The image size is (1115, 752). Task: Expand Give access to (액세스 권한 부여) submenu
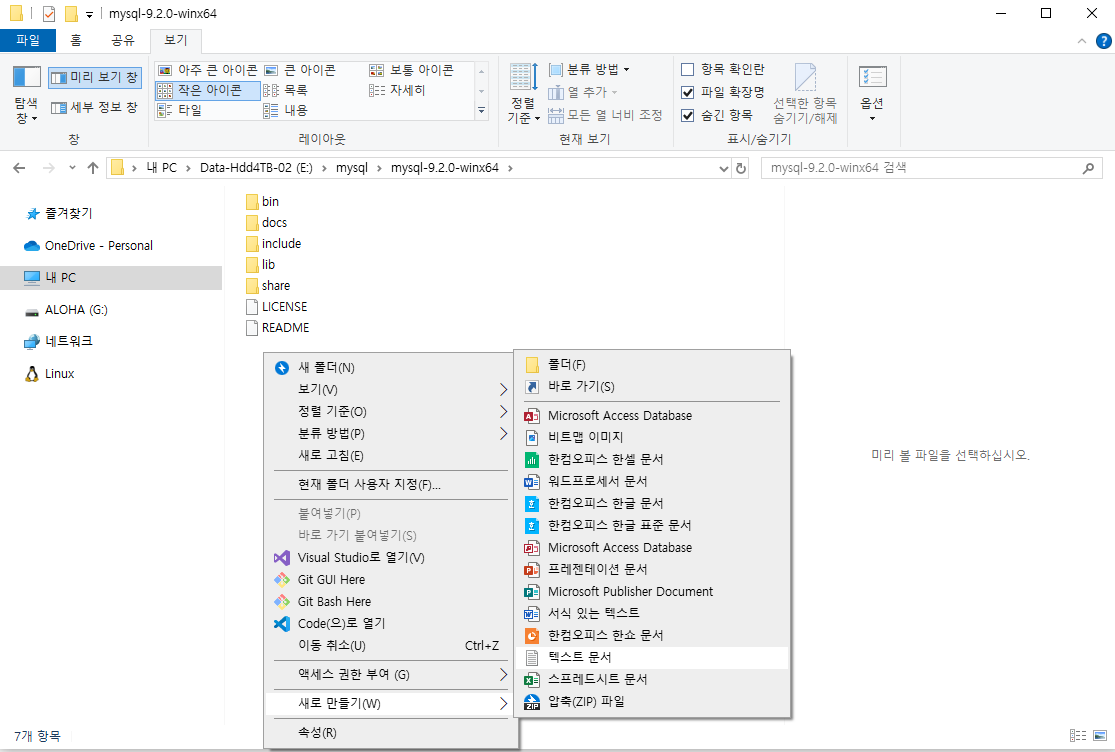tap(390, 675)
